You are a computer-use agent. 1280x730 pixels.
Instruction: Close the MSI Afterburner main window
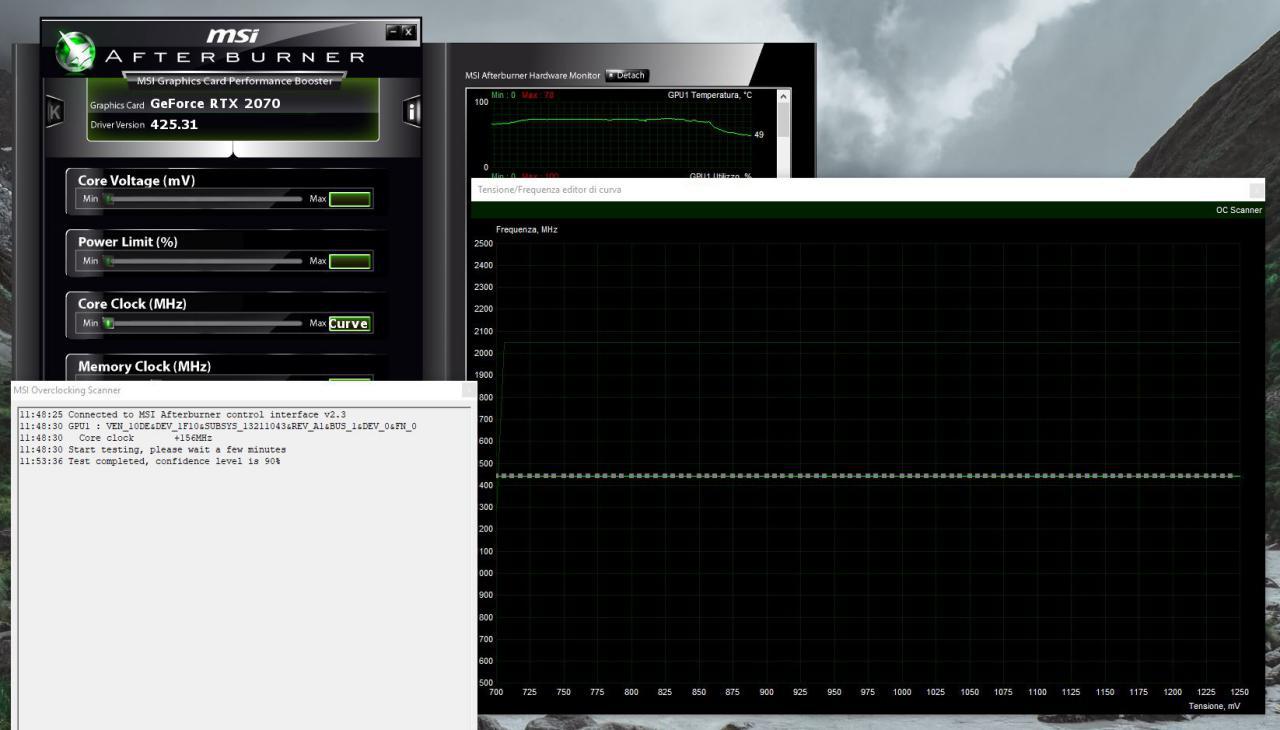(407, 32)
